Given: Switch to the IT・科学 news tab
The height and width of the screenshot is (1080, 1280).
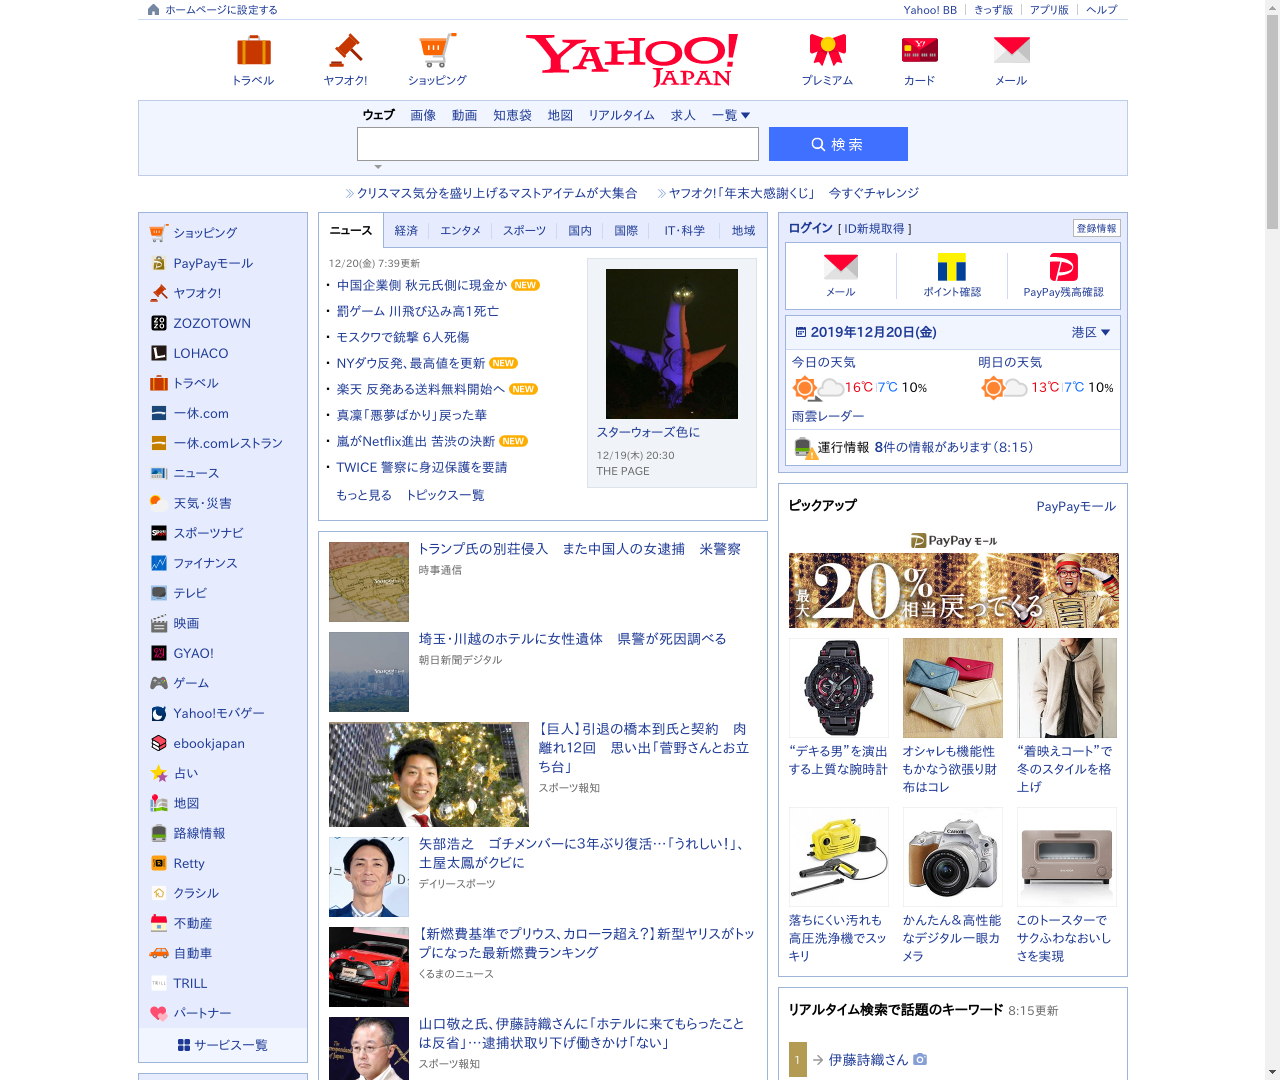Looking at the screenshot, I should 684,230.
